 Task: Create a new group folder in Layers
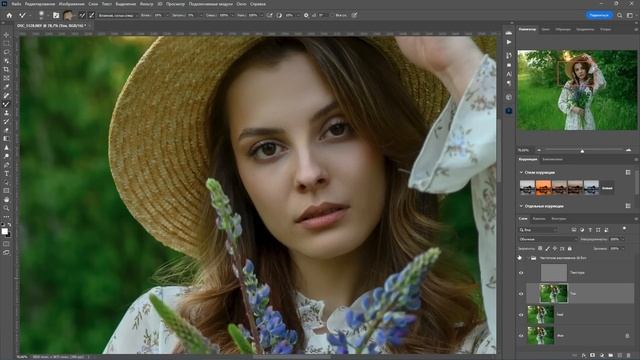coord(611,356)
